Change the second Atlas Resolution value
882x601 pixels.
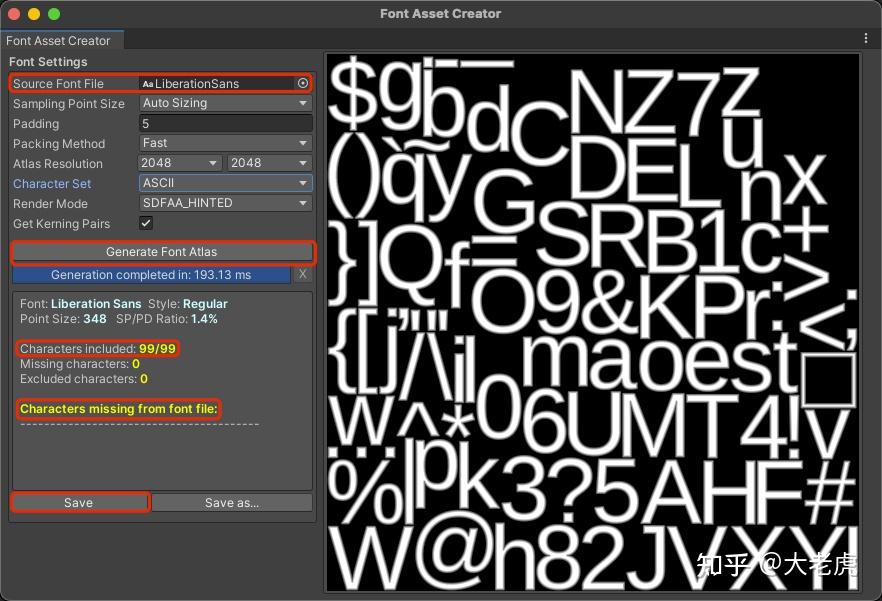[x=268, y=163]
